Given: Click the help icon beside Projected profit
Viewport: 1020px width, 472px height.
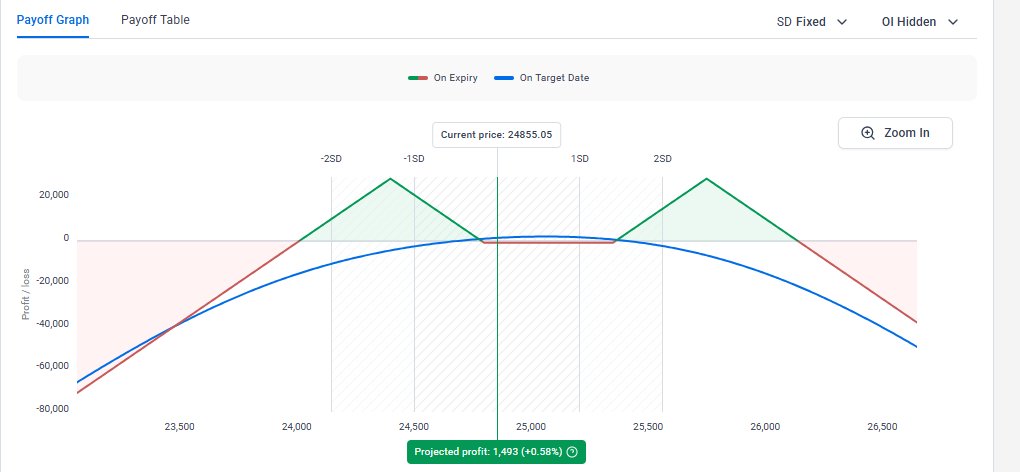Looking at the screenshot, I should (x=572, y=452).
